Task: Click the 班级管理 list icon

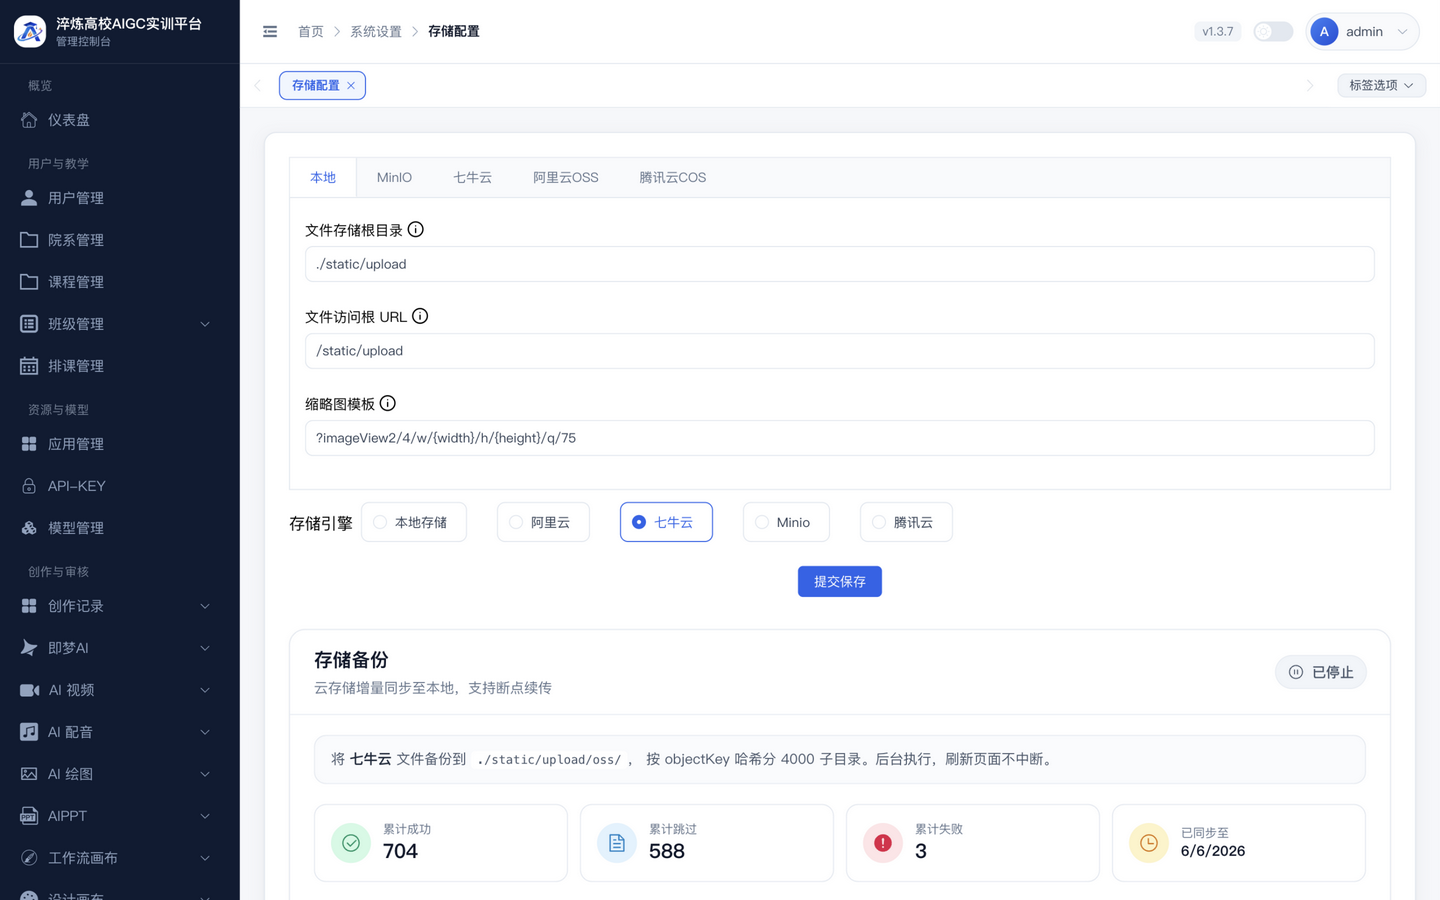Action: coord(29,324)
